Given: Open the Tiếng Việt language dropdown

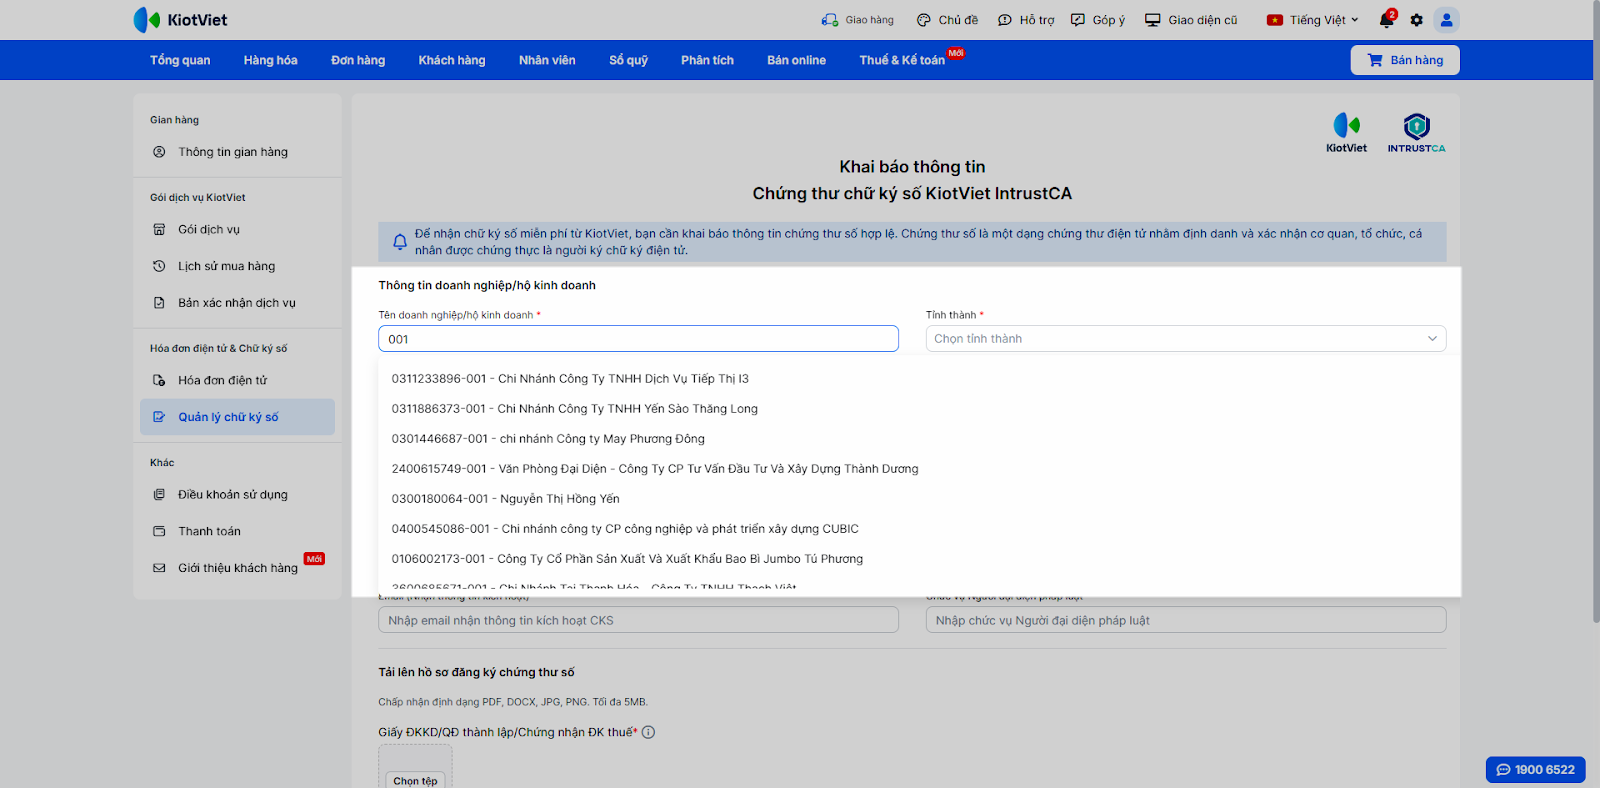Looking at the screenshot, I should click(1313, 20).
